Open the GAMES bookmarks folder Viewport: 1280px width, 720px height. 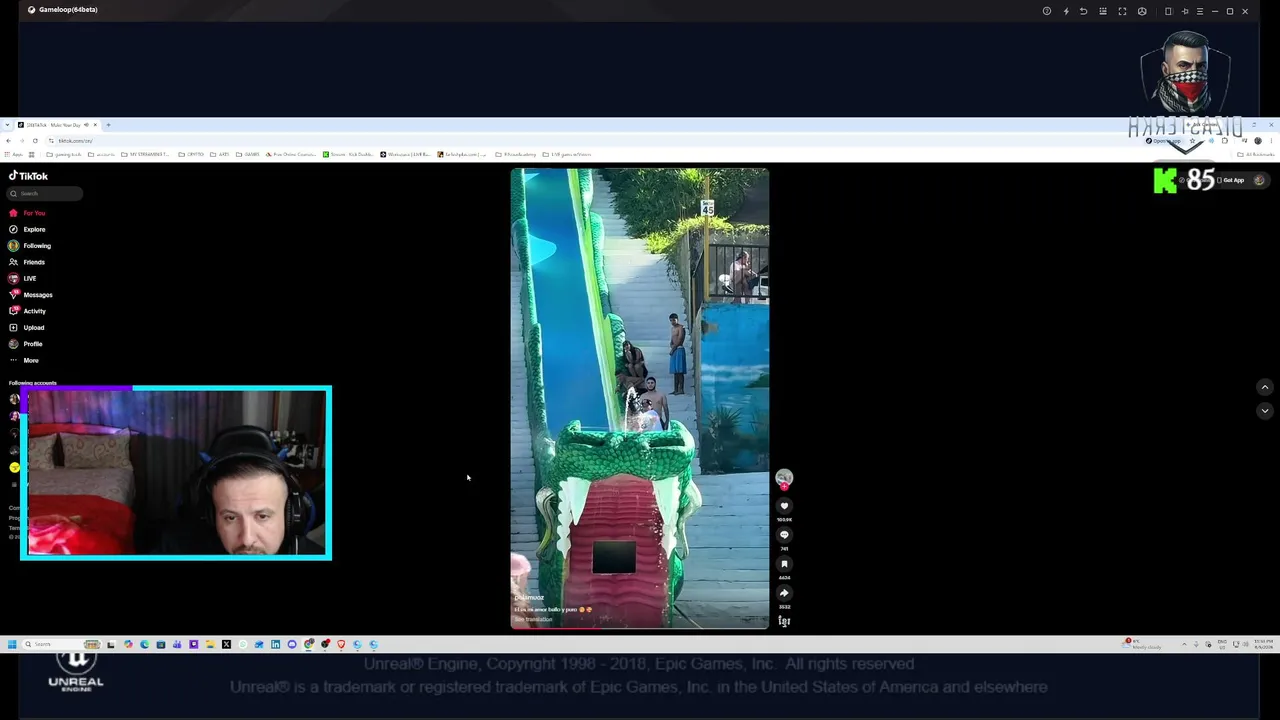pos(248,154)
